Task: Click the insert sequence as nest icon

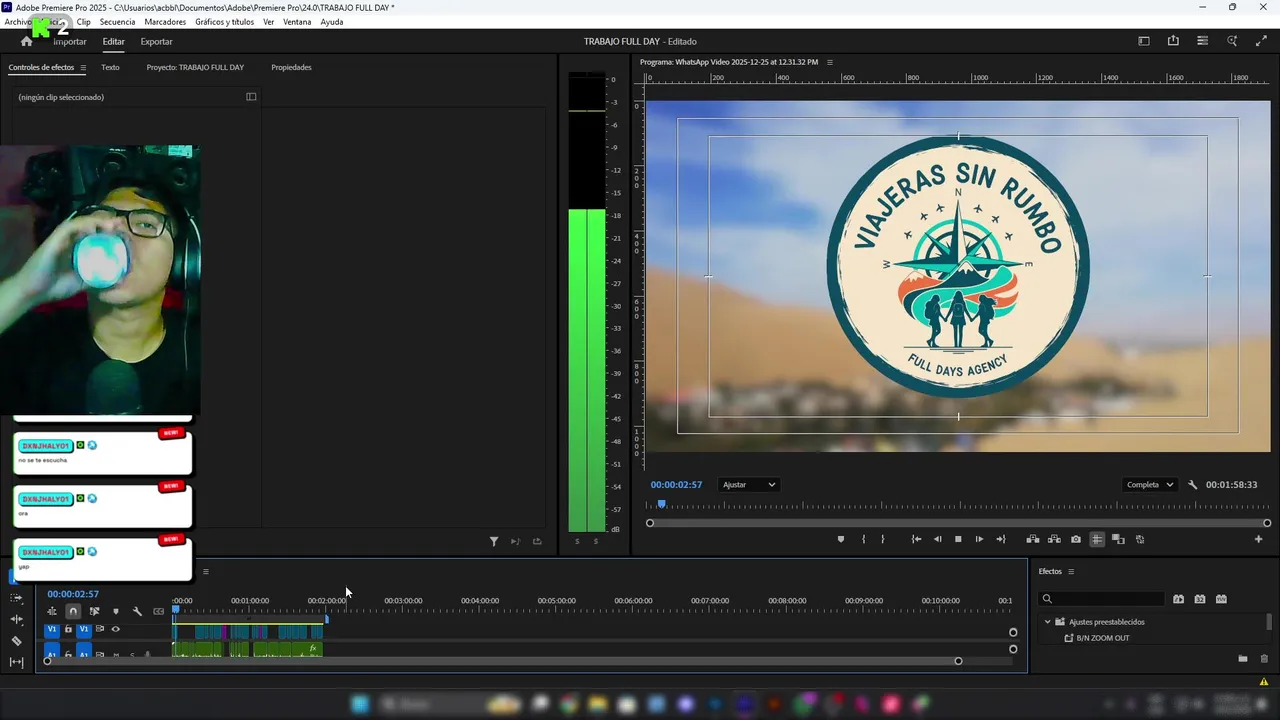Action: tap(52, 611)
